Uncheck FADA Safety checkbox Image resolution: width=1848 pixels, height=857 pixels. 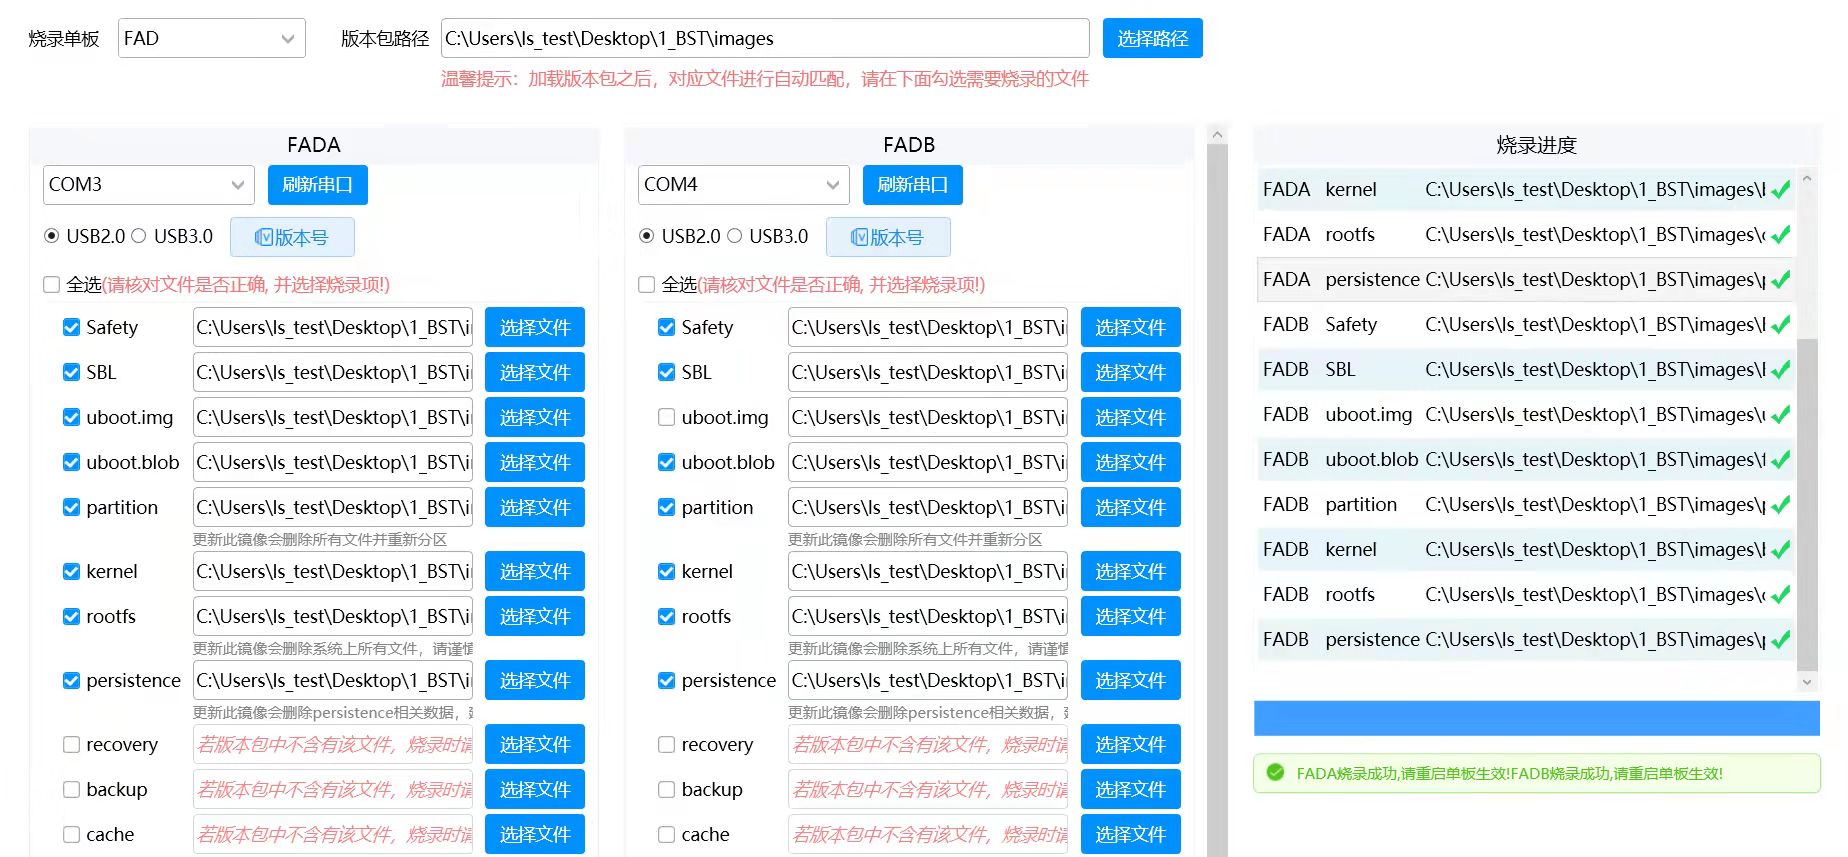click(x=71, y=327)
